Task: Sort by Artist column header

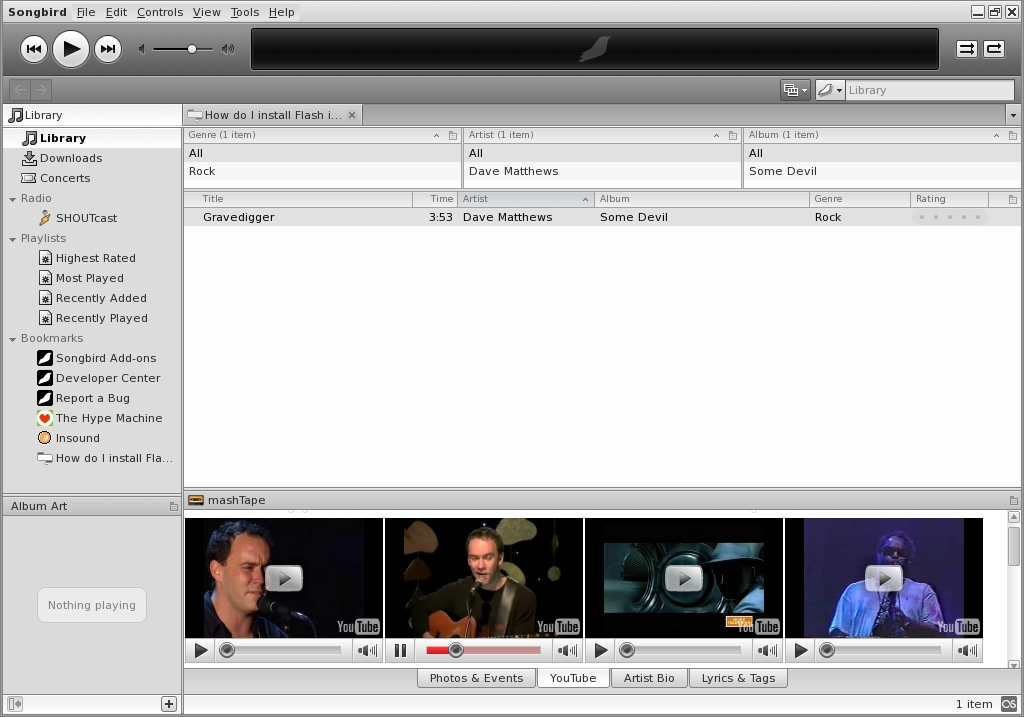Action: (526, 199)
